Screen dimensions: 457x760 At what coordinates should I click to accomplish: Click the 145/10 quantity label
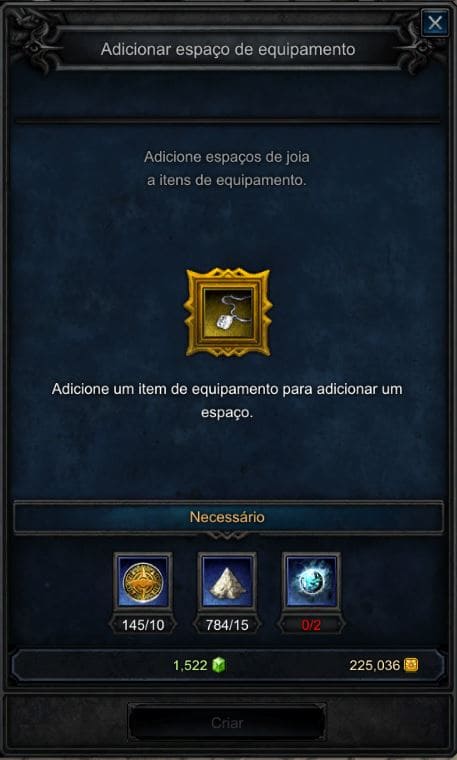point(143,625)
